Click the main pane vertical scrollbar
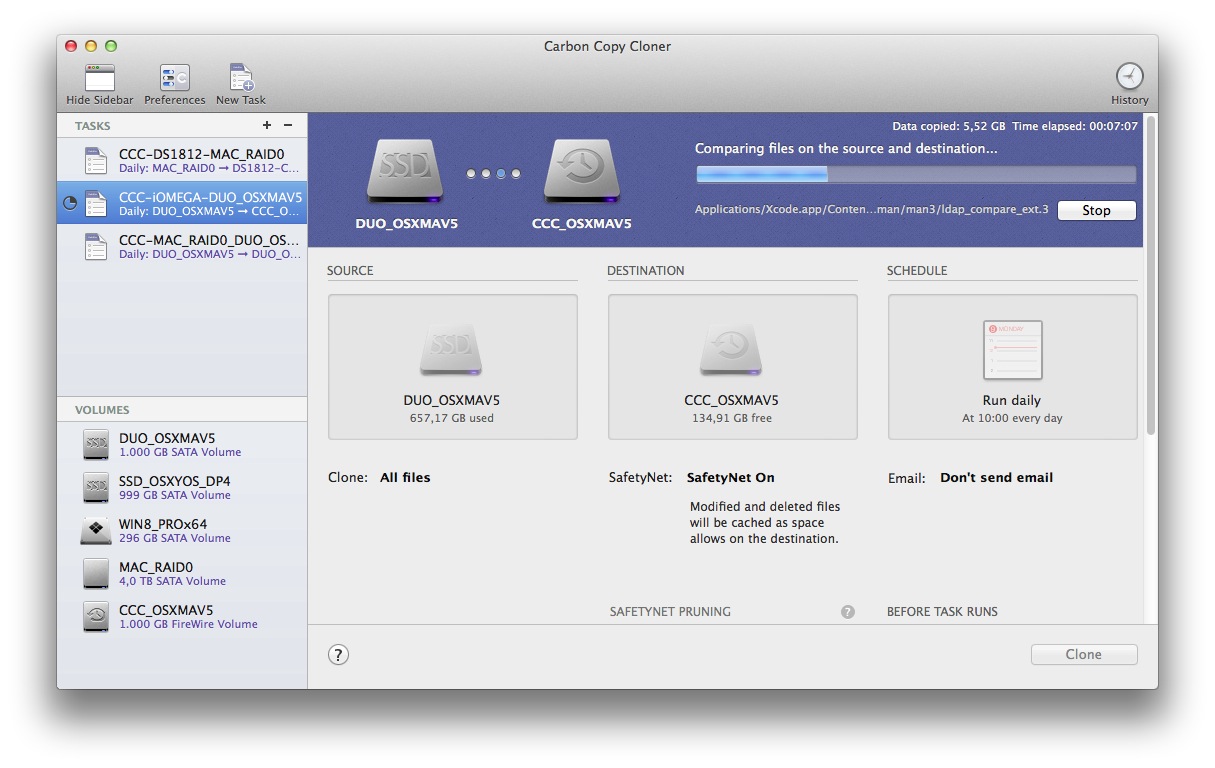 (1150, 275)
